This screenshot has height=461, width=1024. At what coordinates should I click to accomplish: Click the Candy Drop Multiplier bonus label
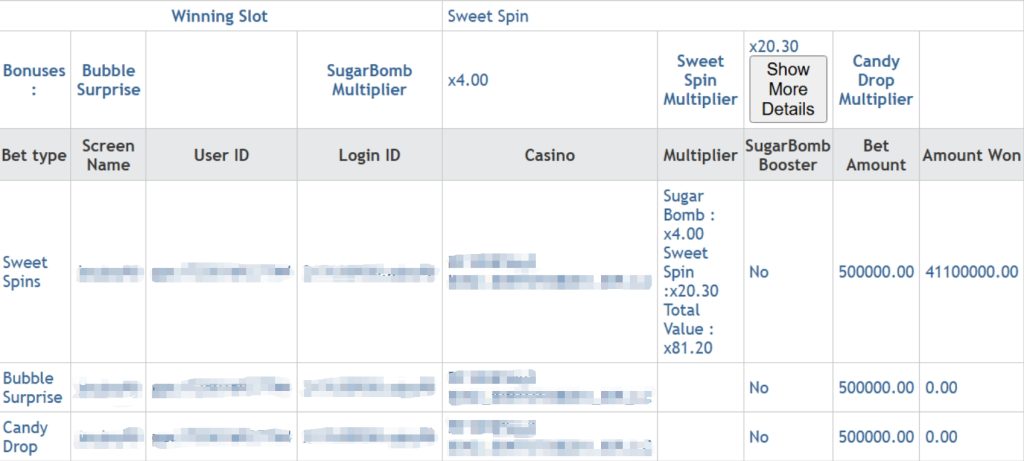click(x=875, y=80)
